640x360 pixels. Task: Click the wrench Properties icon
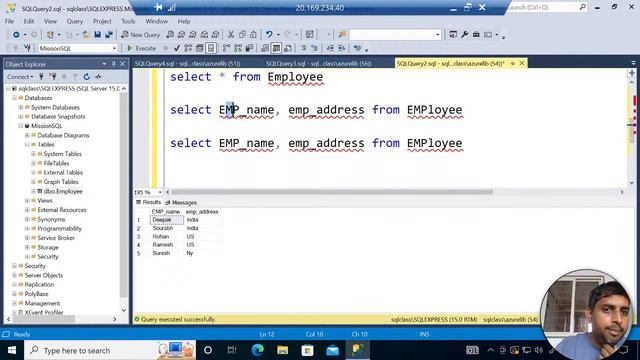click(x=464, y=35)
